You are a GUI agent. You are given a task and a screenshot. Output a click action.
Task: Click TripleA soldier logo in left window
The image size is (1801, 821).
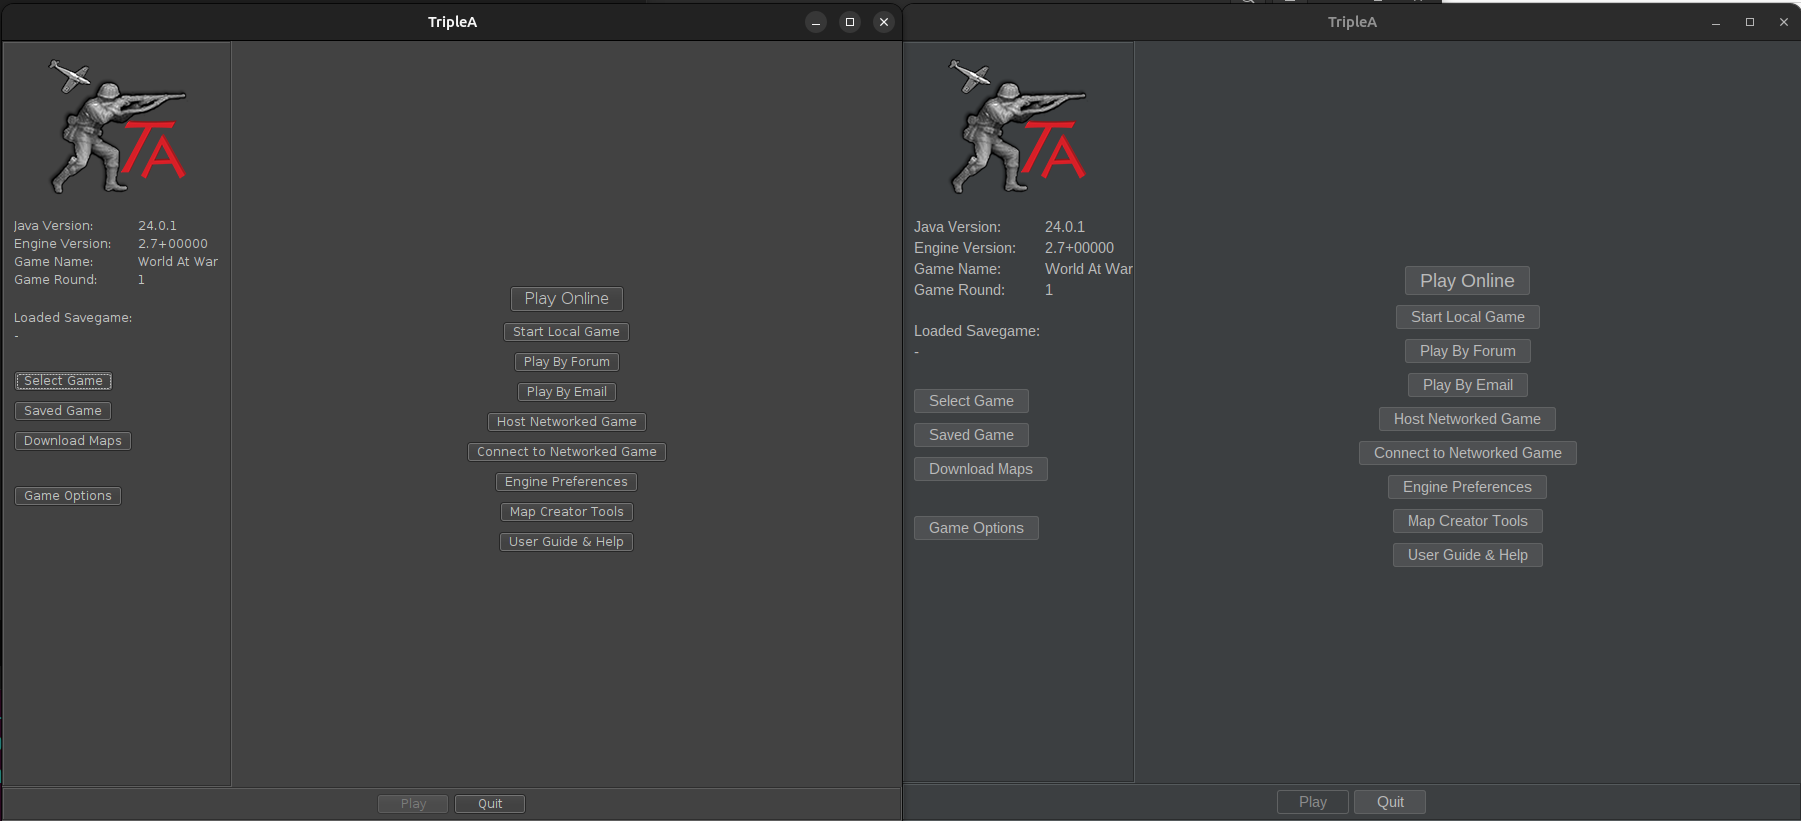(x=117, y=126)
